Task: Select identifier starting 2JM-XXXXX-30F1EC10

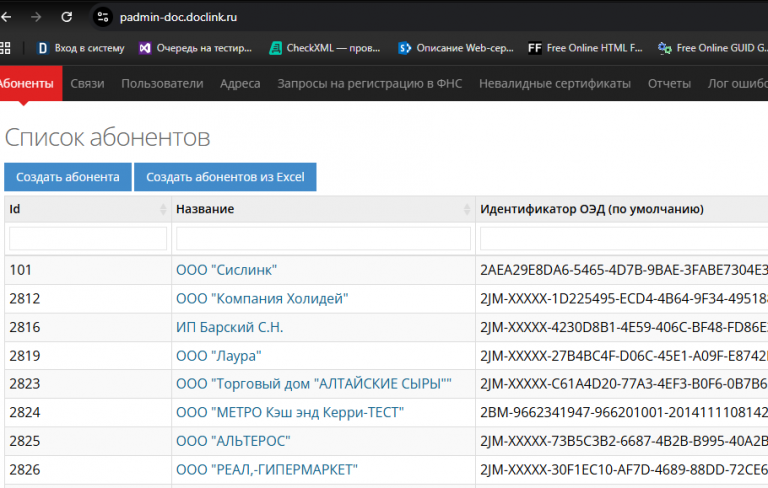Action: coord(624,469)
